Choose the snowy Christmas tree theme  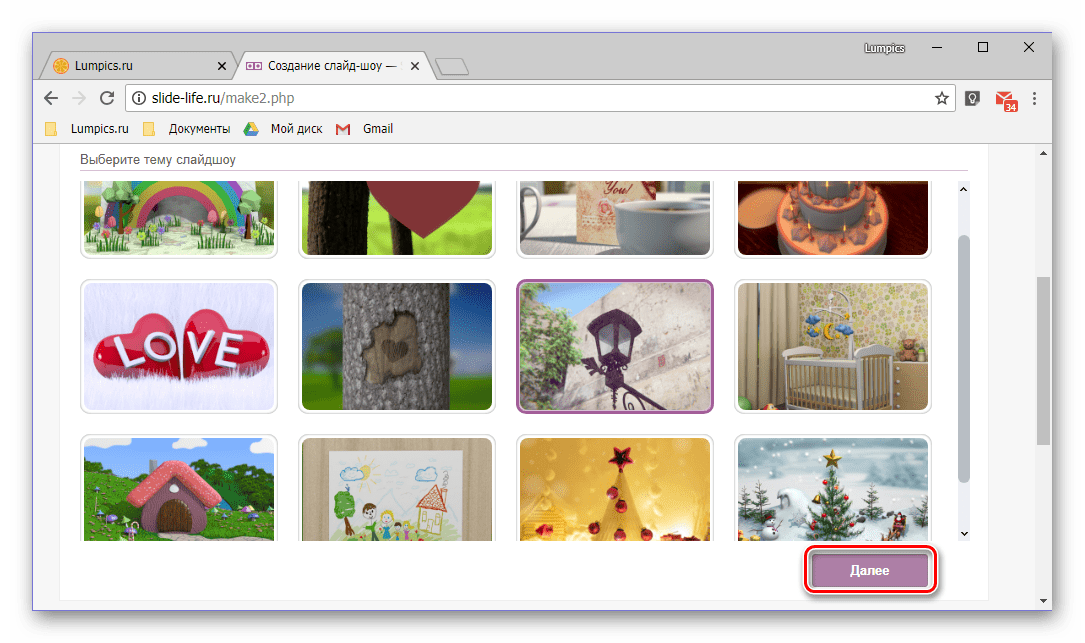click(x=832, y=488)
